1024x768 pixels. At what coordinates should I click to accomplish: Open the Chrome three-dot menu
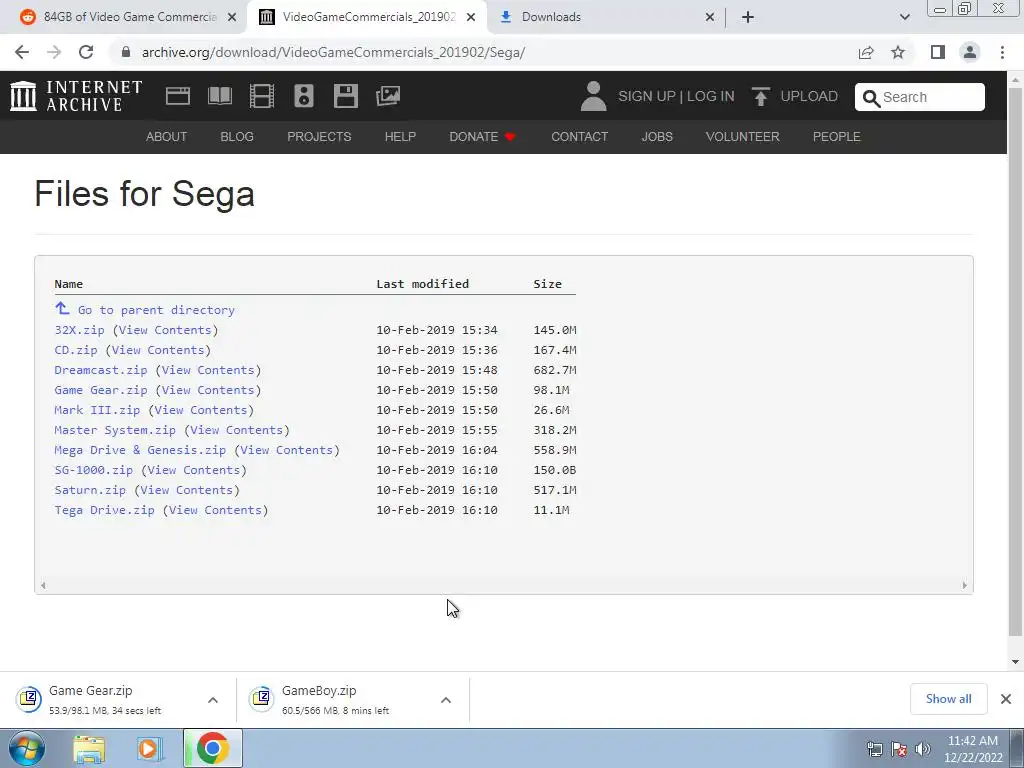coord(1002,52)
